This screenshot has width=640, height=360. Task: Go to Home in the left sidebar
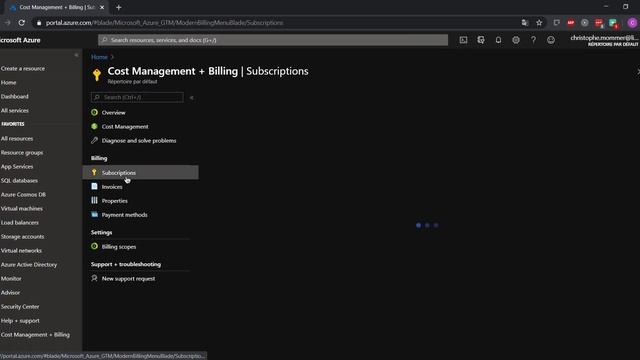point(9,82)
